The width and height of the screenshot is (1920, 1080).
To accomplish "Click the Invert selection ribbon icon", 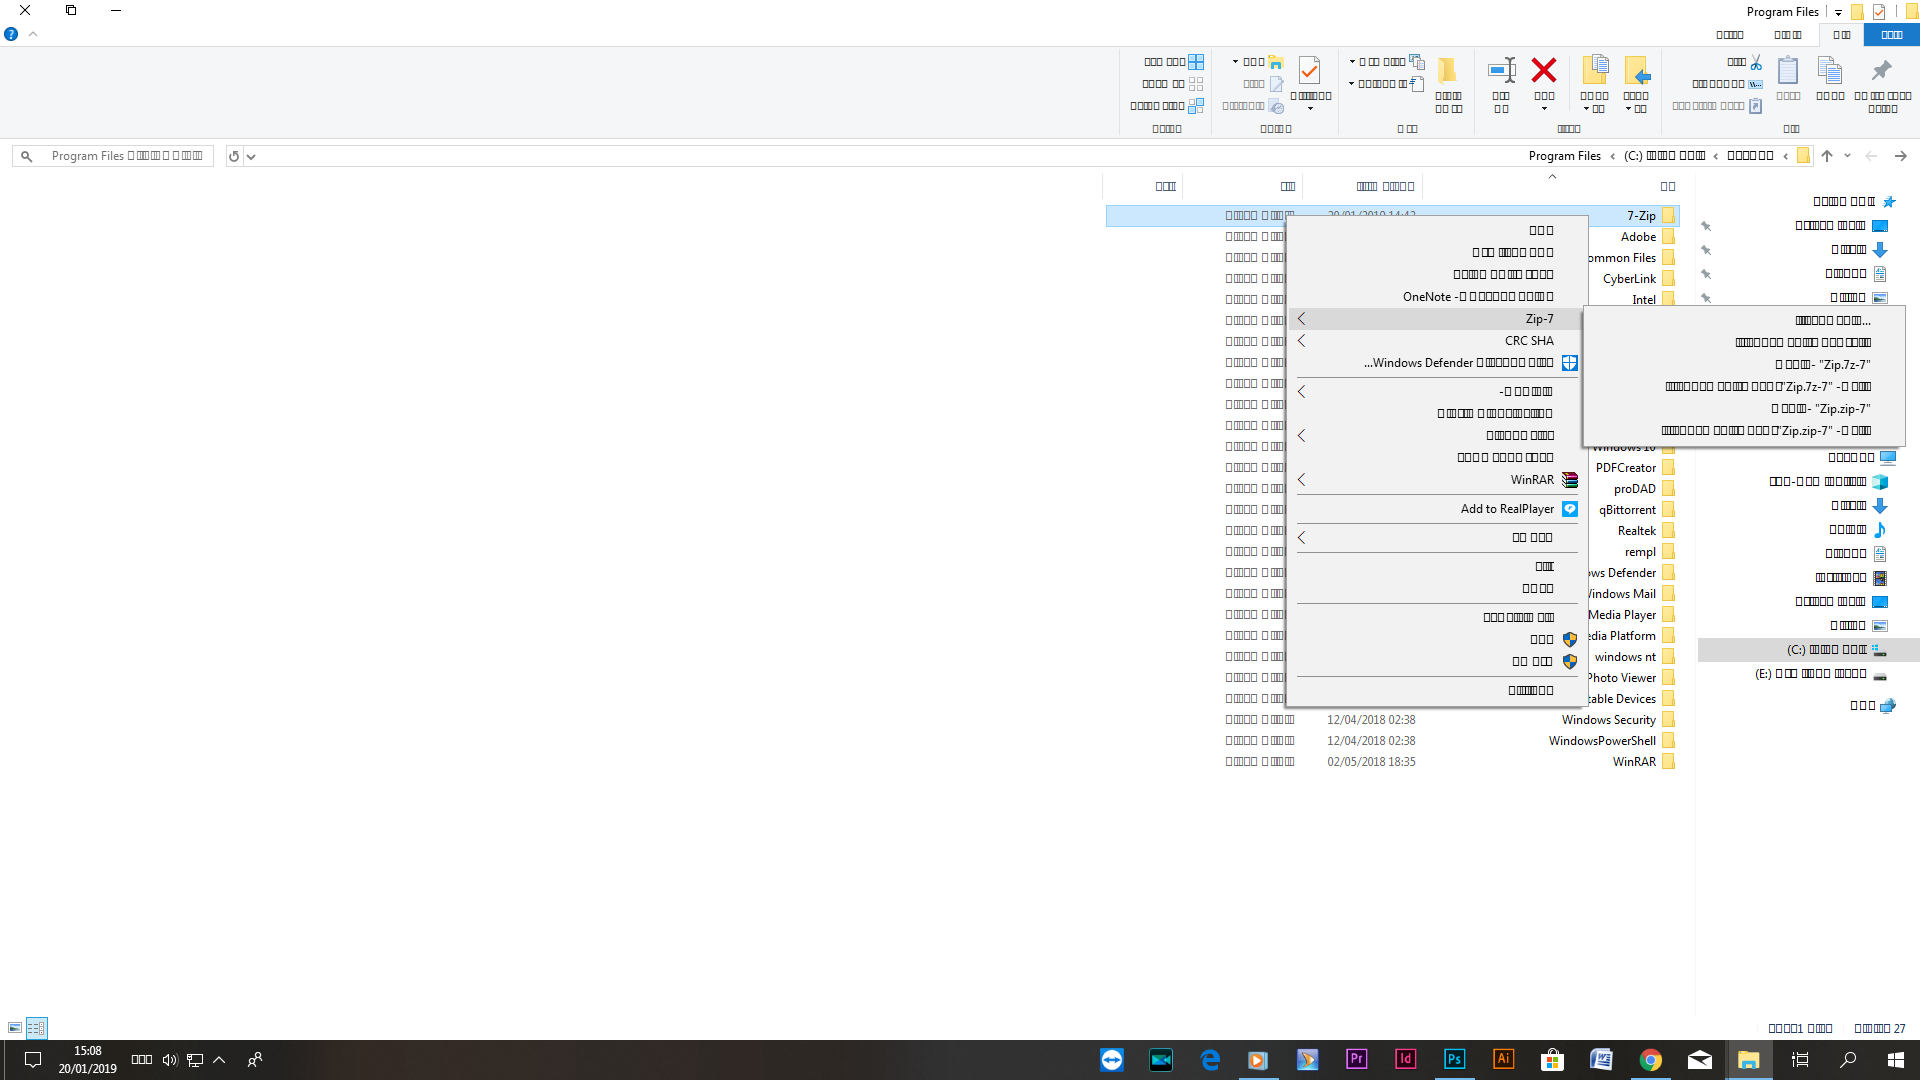I will (1196, 106).
